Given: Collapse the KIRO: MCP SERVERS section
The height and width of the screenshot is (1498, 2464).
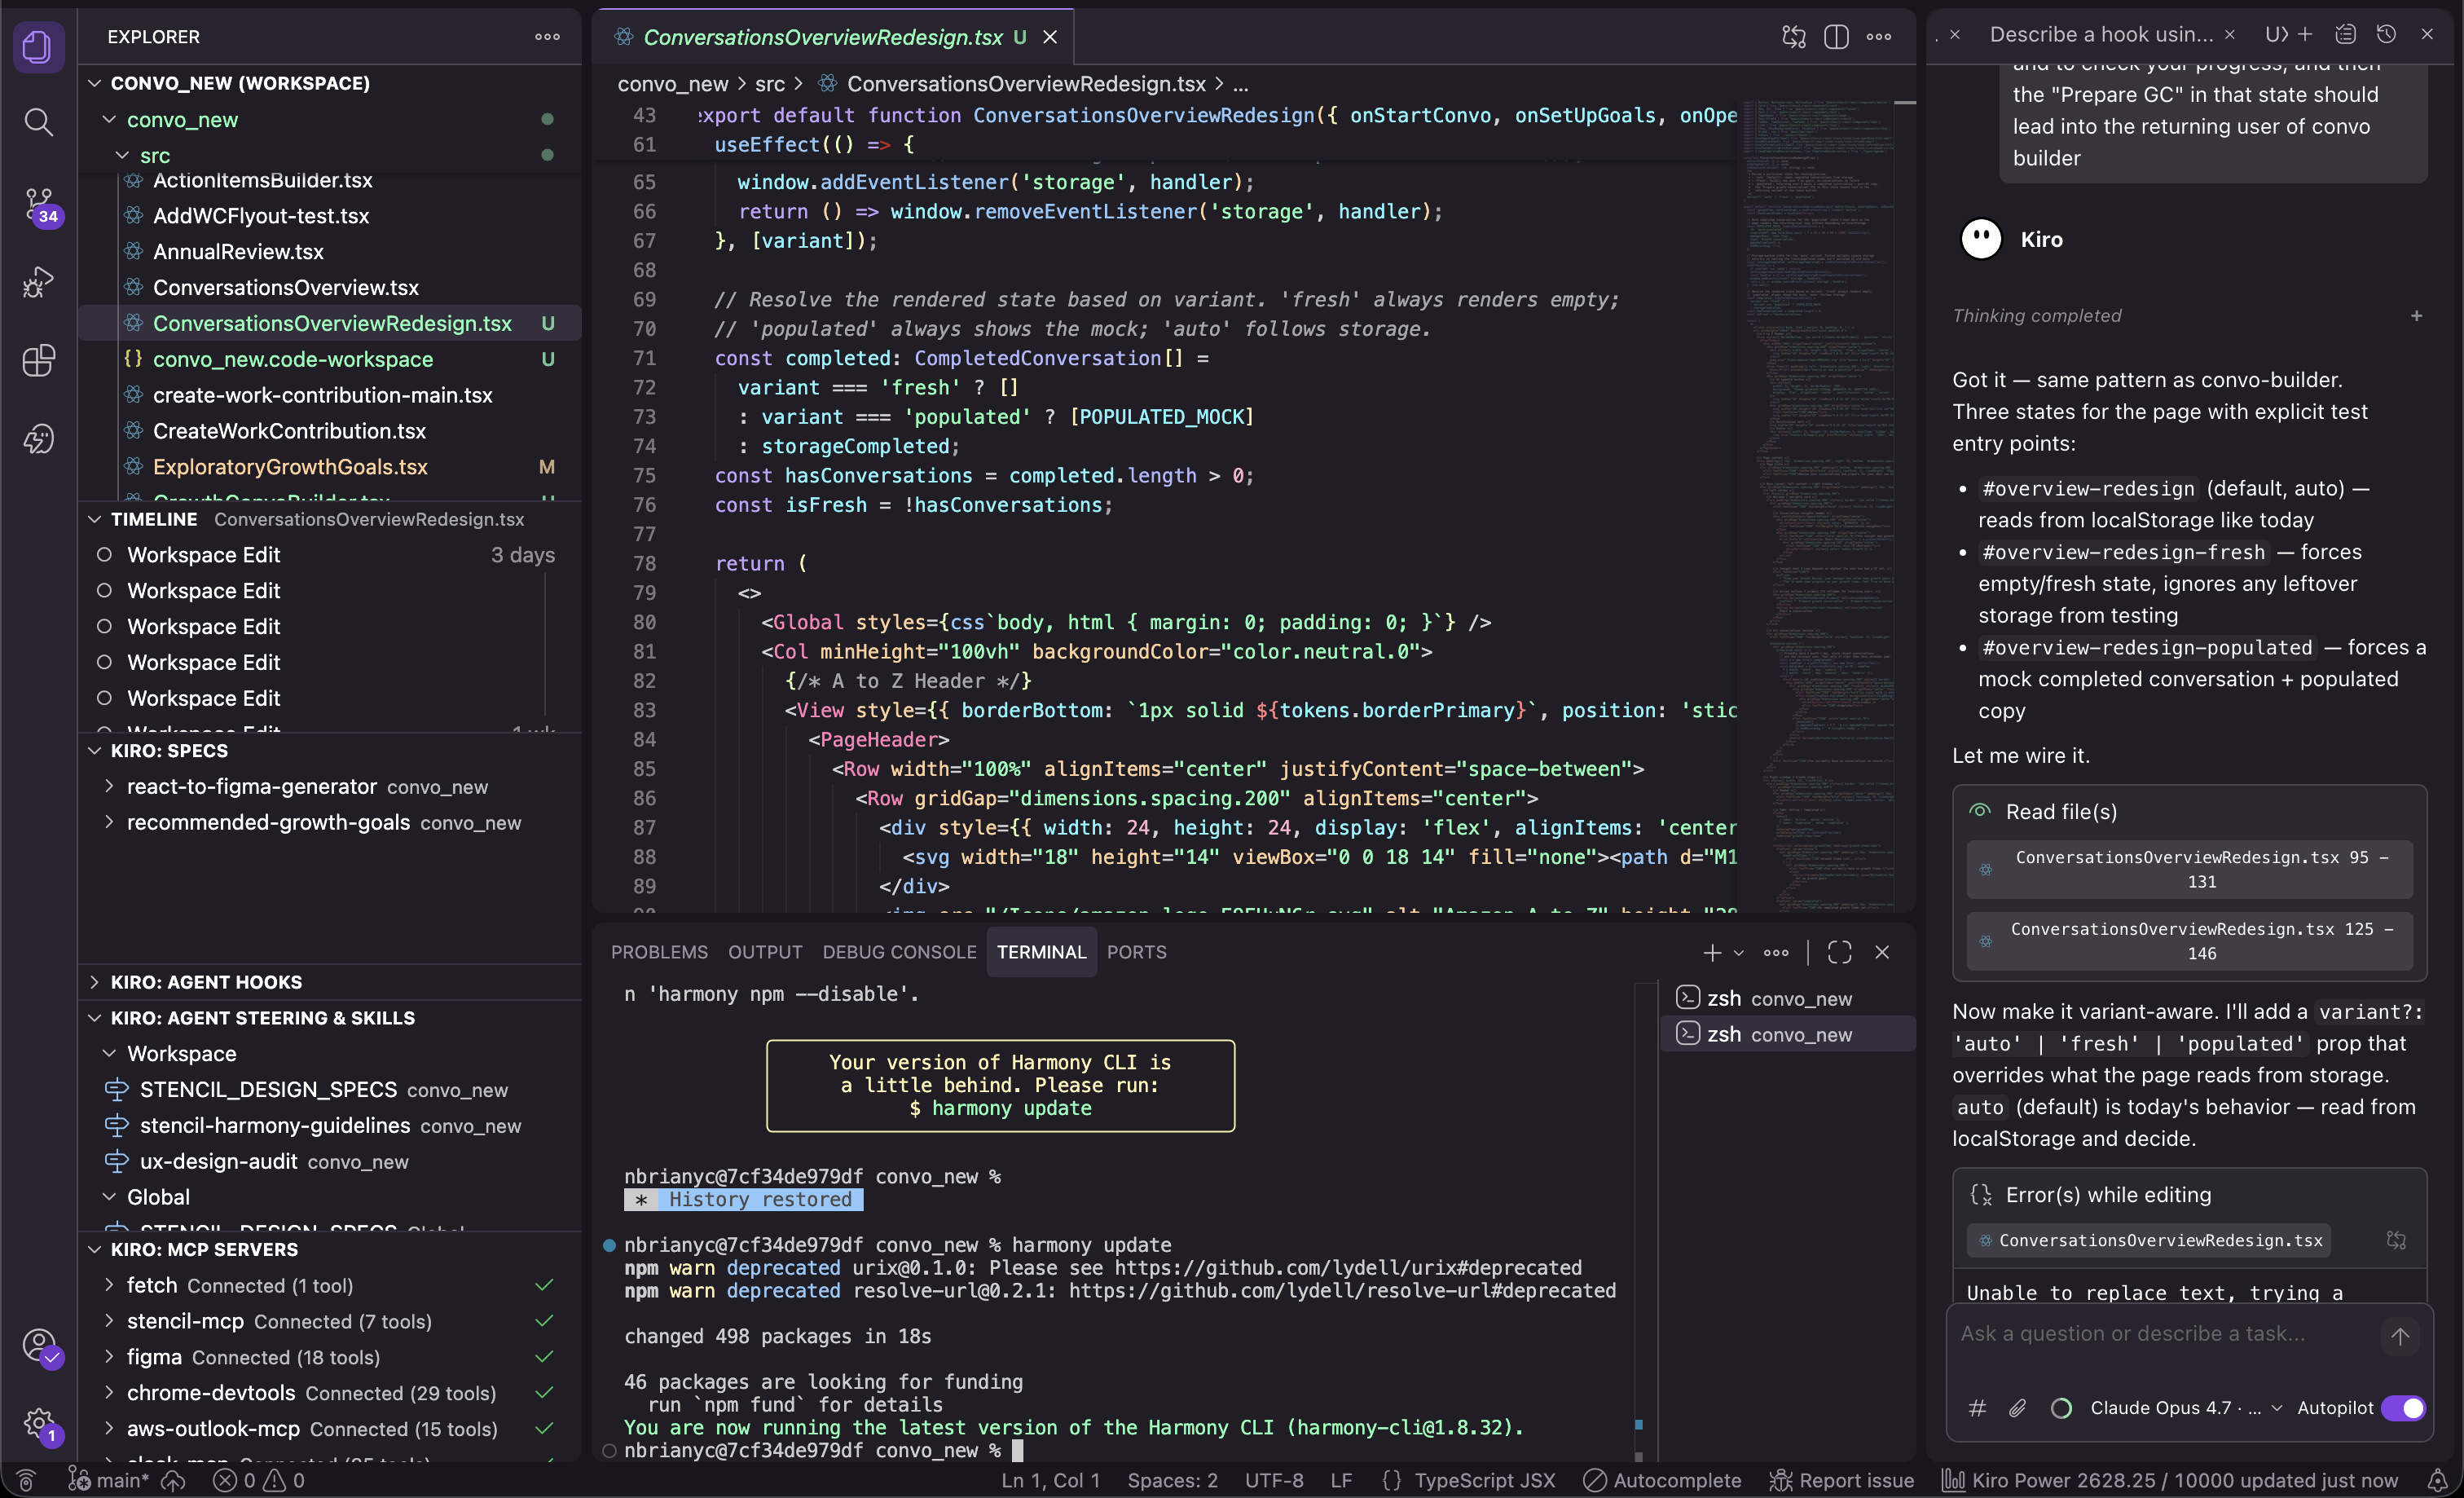Looking at the screenshot, I should (x=95, y=1249).
